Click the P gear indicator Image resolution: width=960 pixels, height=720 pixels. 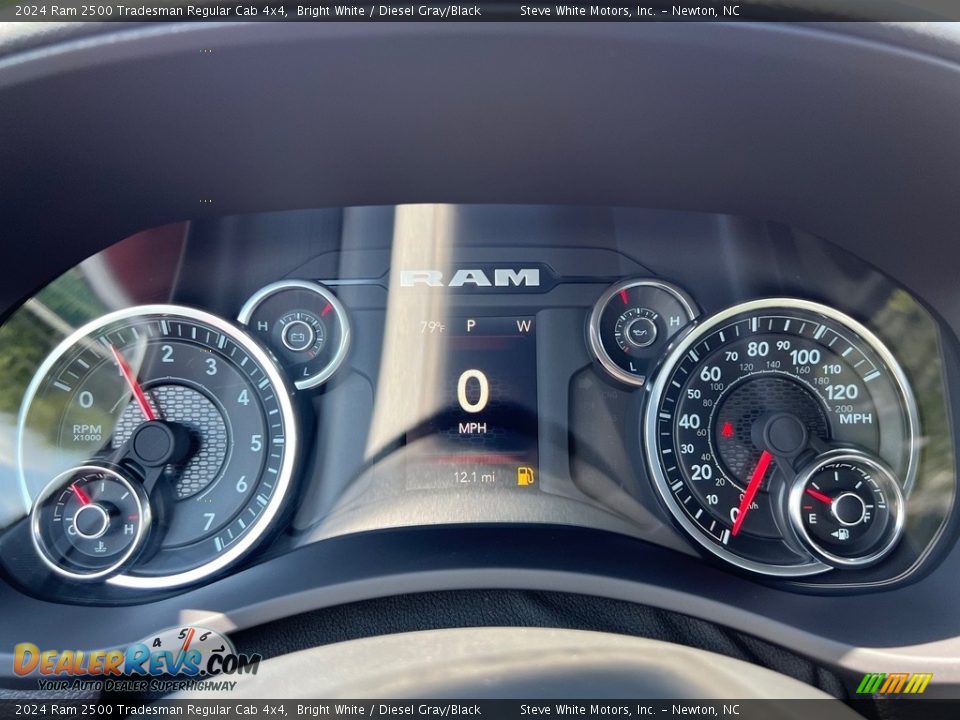pyautogui.click(x=471, y=326)
